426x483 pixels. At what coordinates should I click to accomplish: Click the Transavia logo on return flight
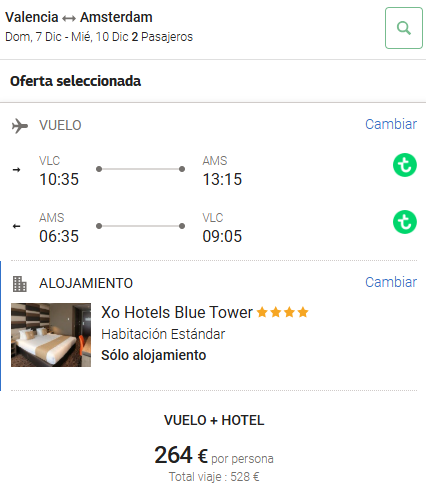point(405,222)
